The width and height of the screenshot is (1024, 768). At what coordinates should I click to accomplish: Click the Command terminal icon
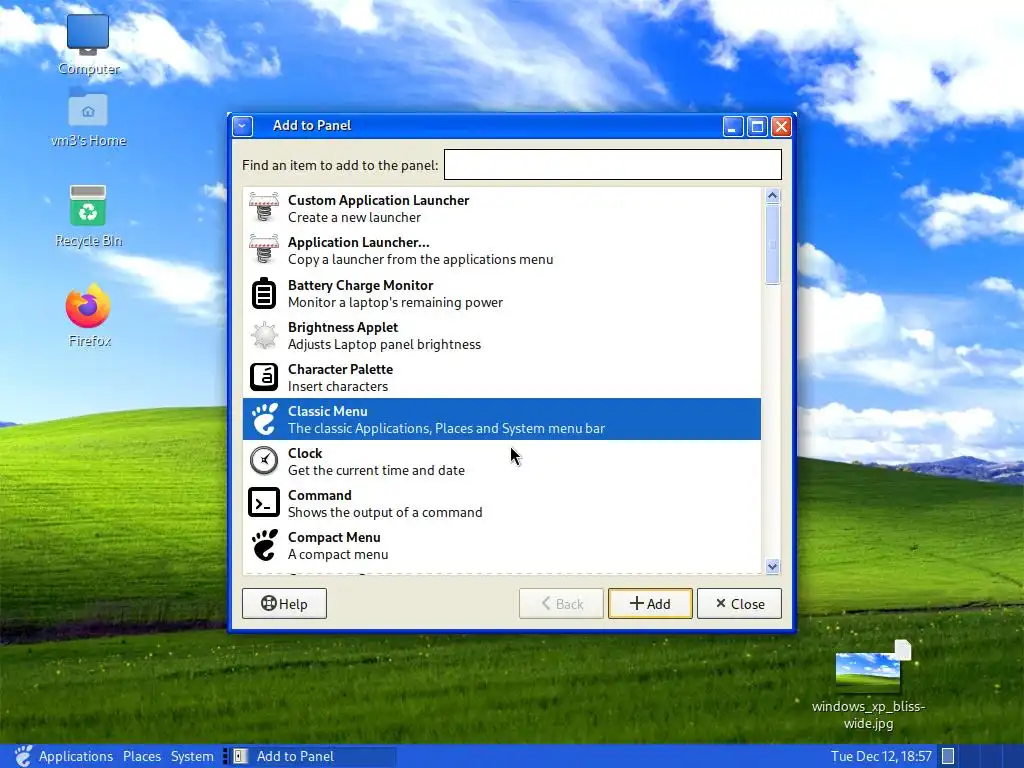coord(264,504)
